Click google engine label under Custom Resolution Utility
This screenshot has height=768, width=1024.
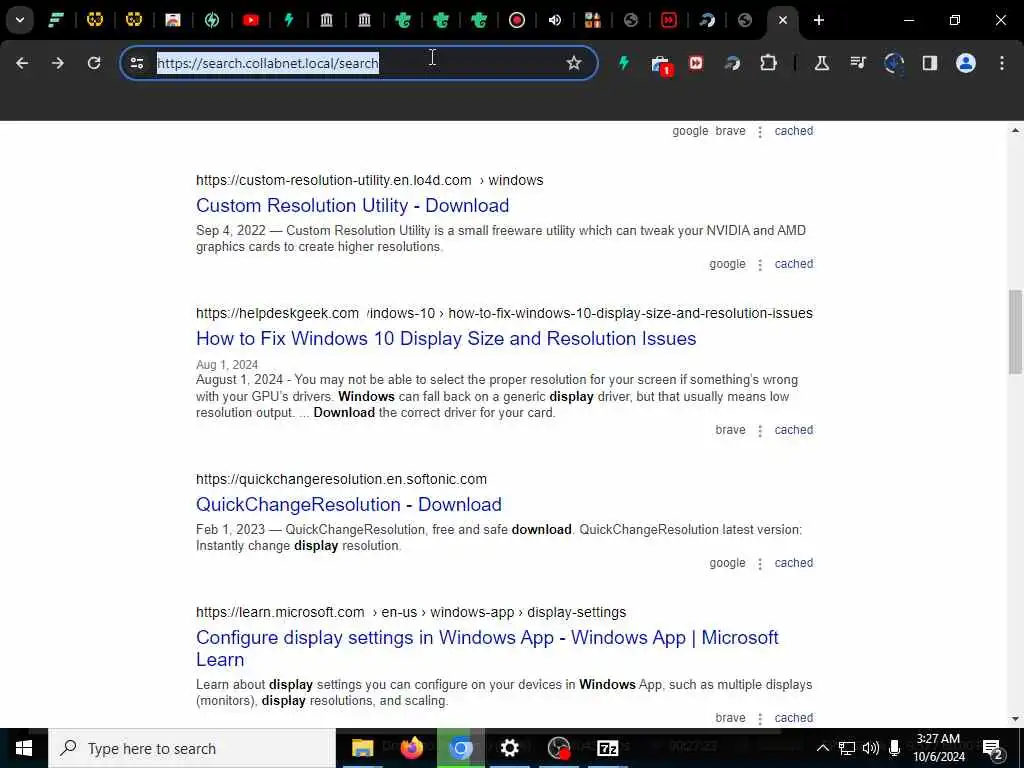[728, 264]
